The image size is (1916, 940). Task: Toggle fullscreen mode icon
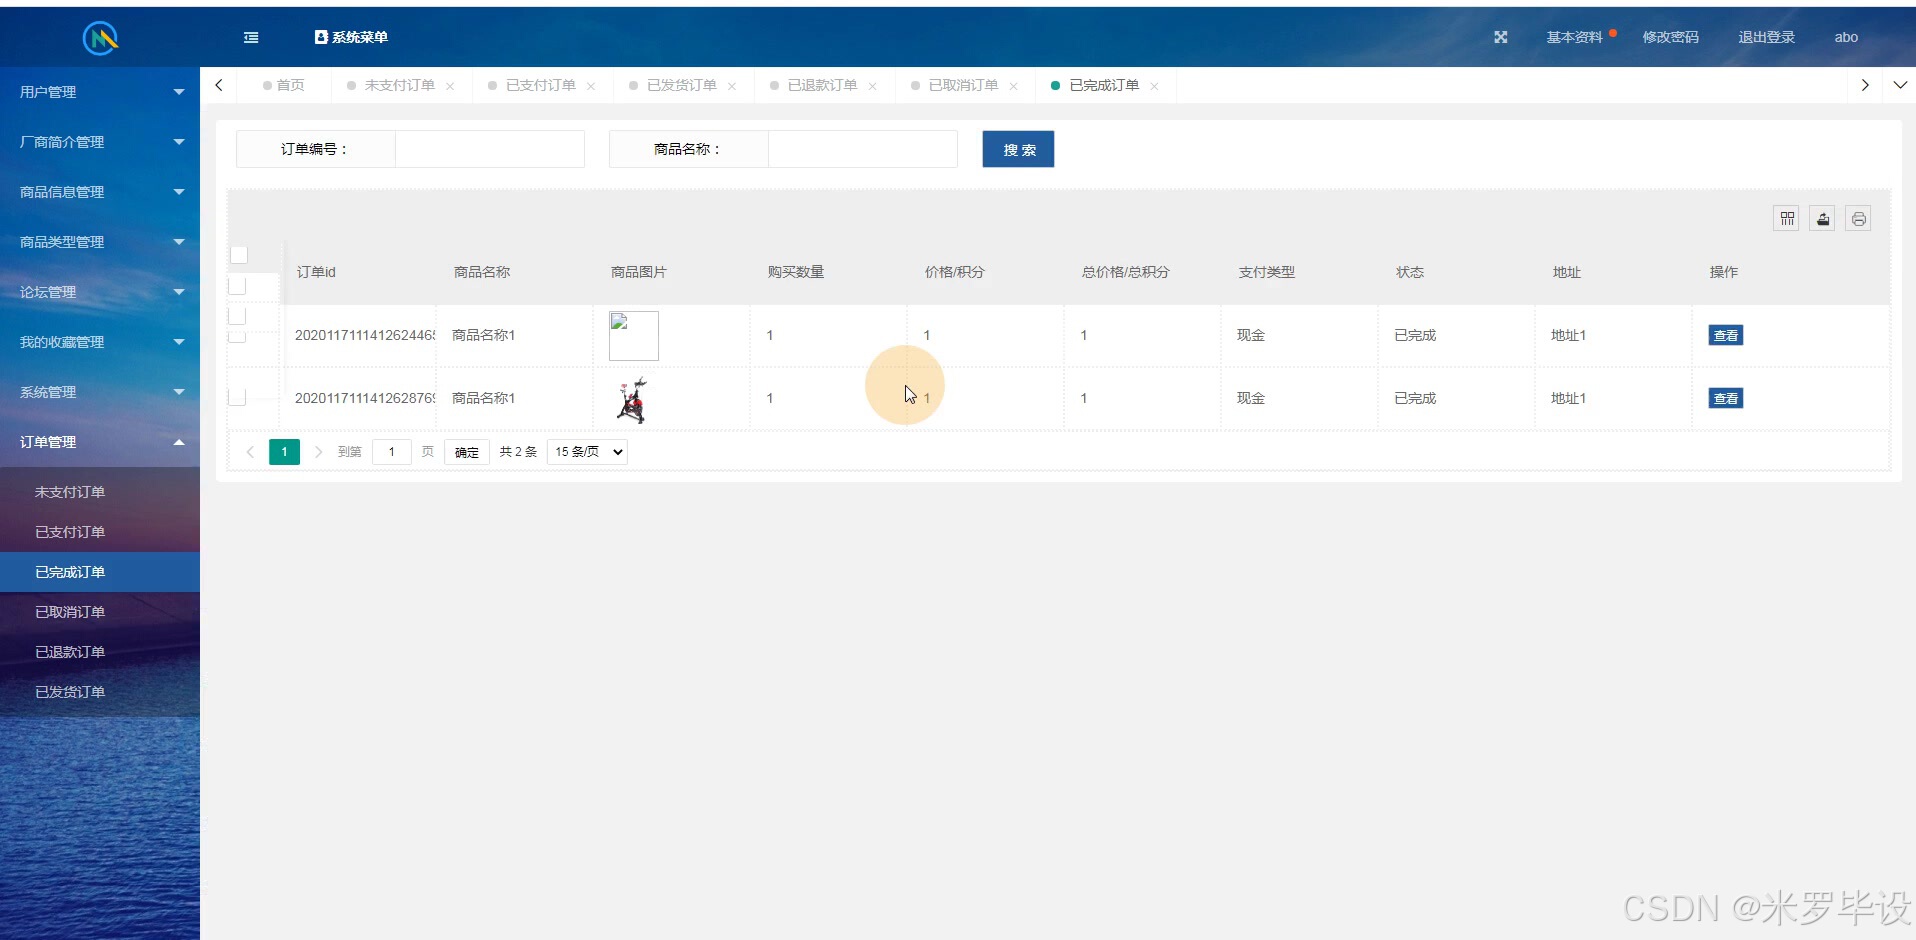click(x=1500, y=37)
